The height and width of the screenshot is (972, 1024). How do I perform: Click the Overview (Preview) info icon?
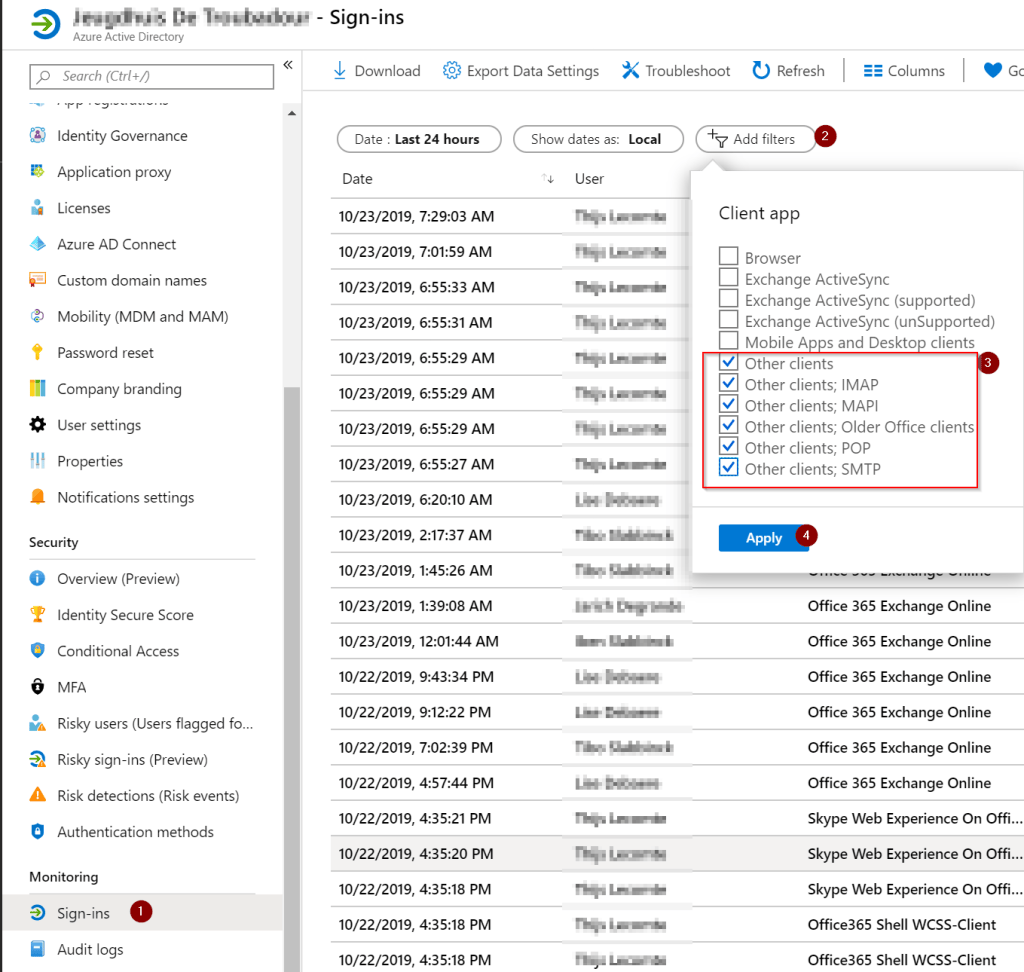click(38, 578)
